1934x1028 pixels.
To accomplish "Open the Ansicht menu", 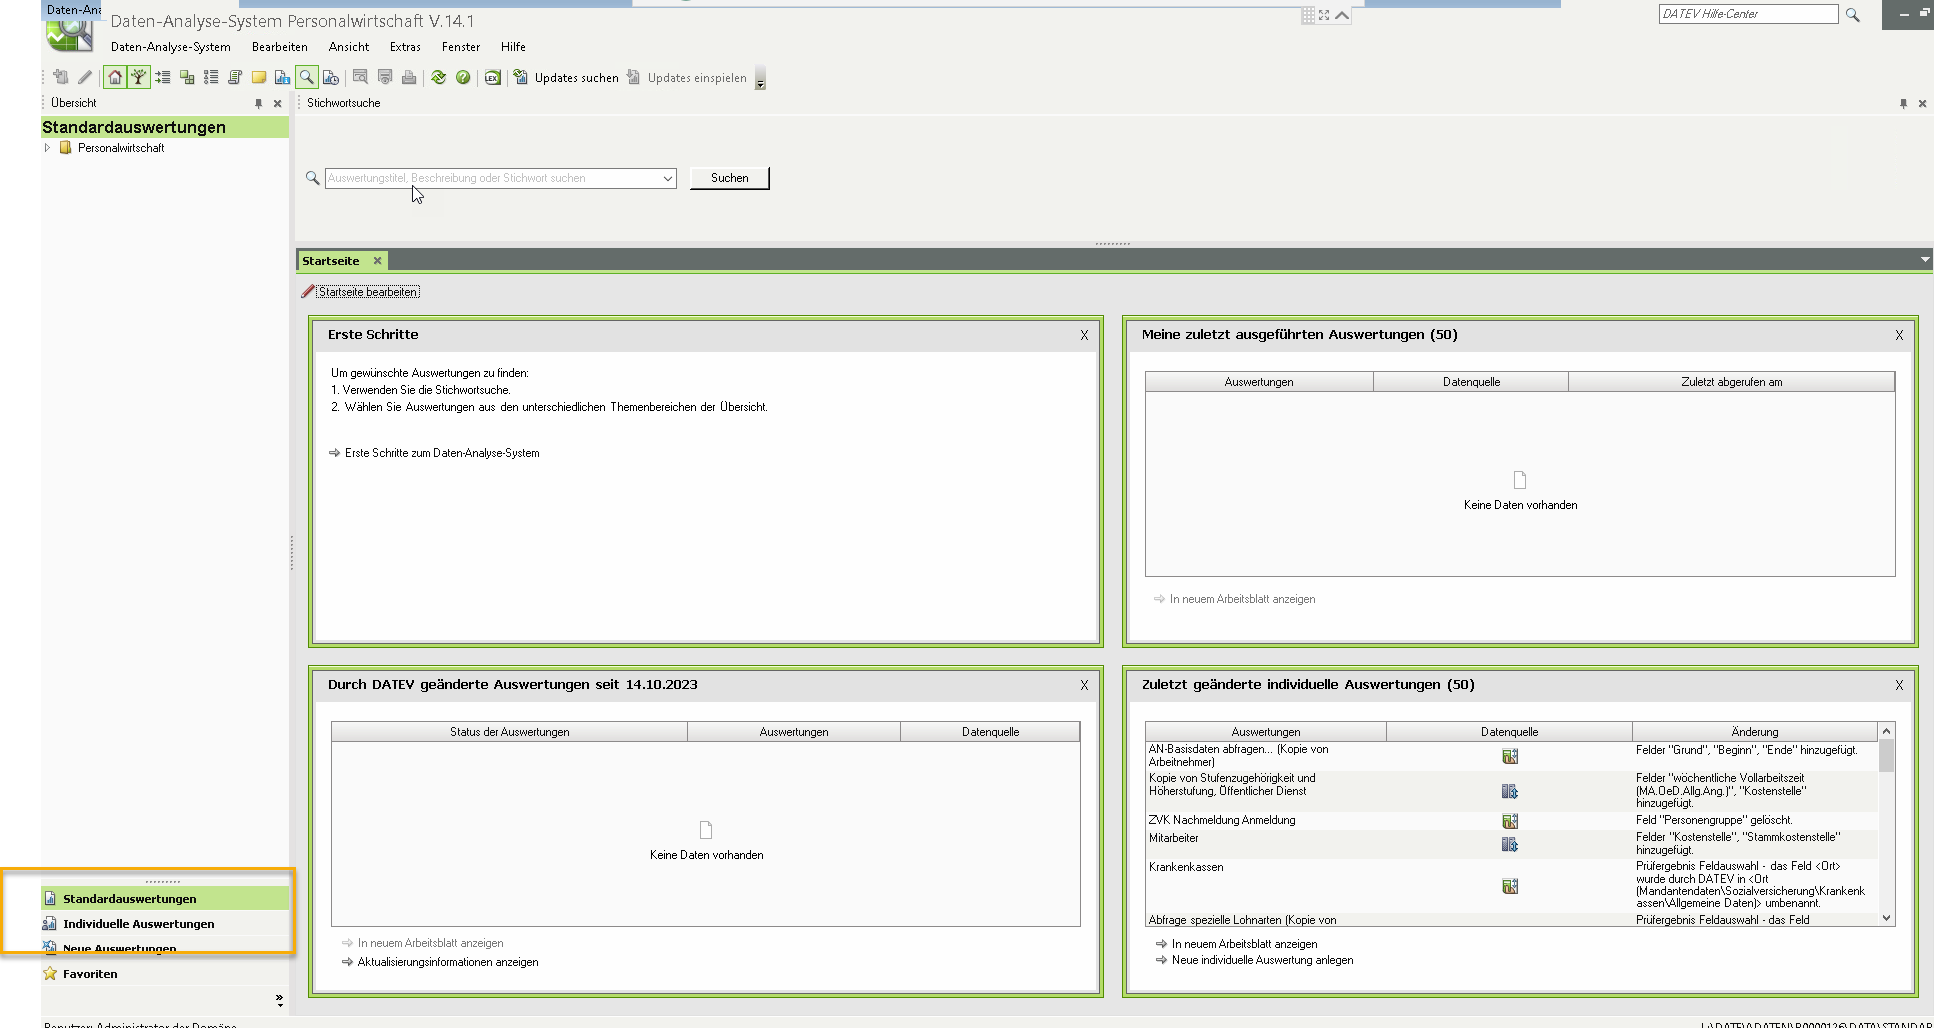I will (348, 47).
